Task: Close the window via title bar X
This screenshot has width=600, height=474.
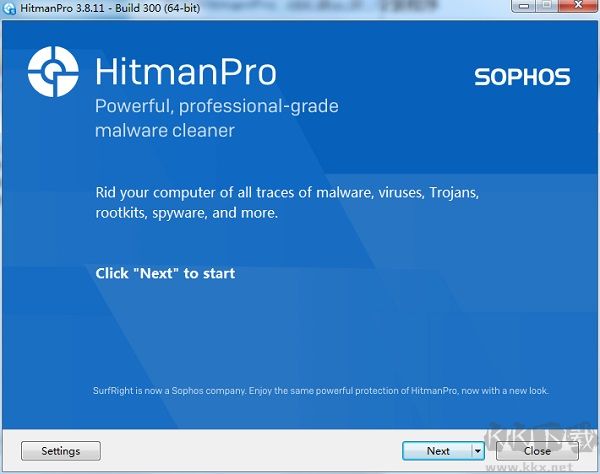Action: tap(579, 6)
